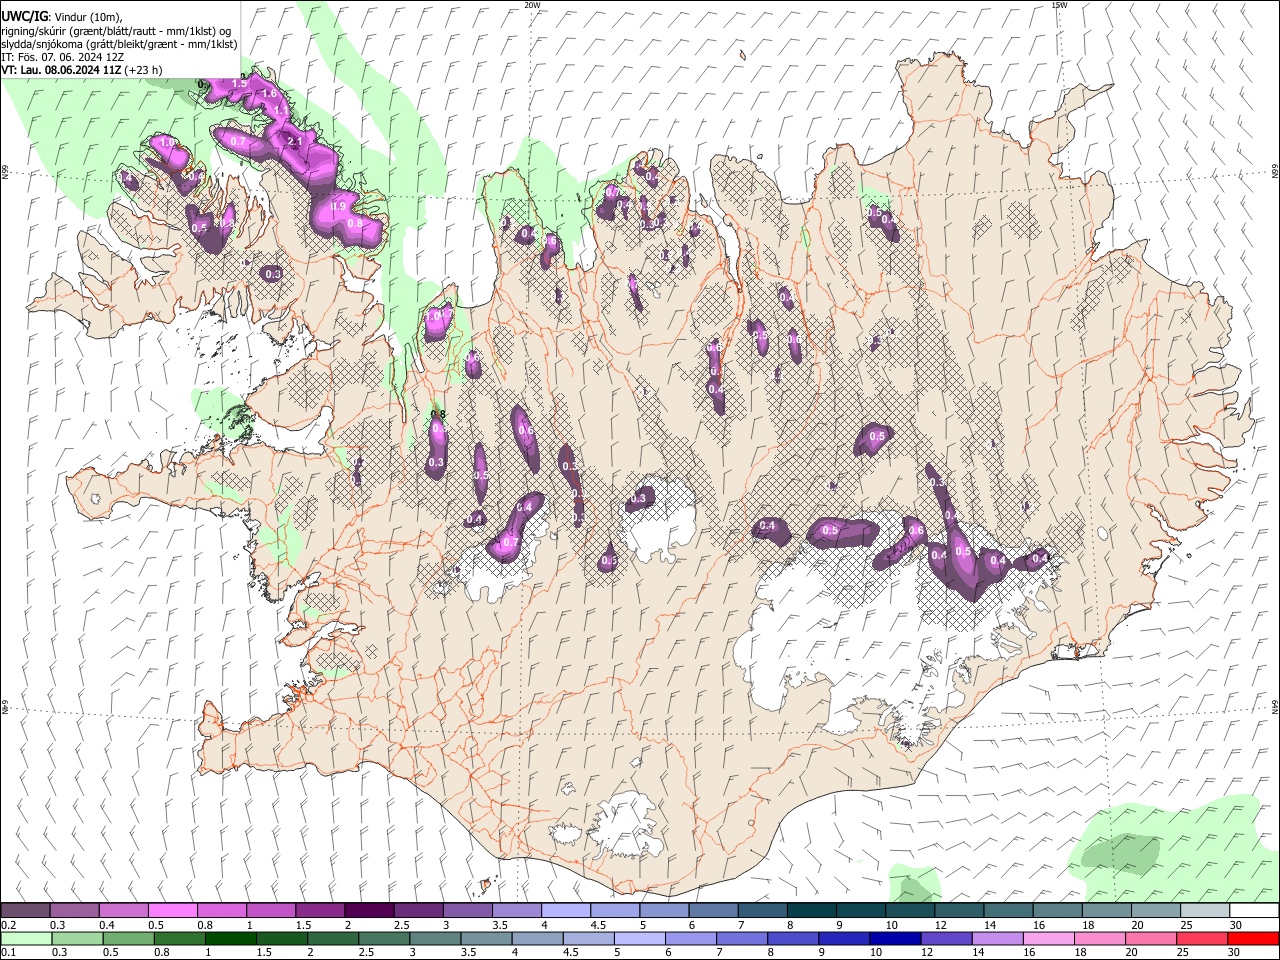Click the palest green swatch labeled 0.1

[x=26, y=938]
